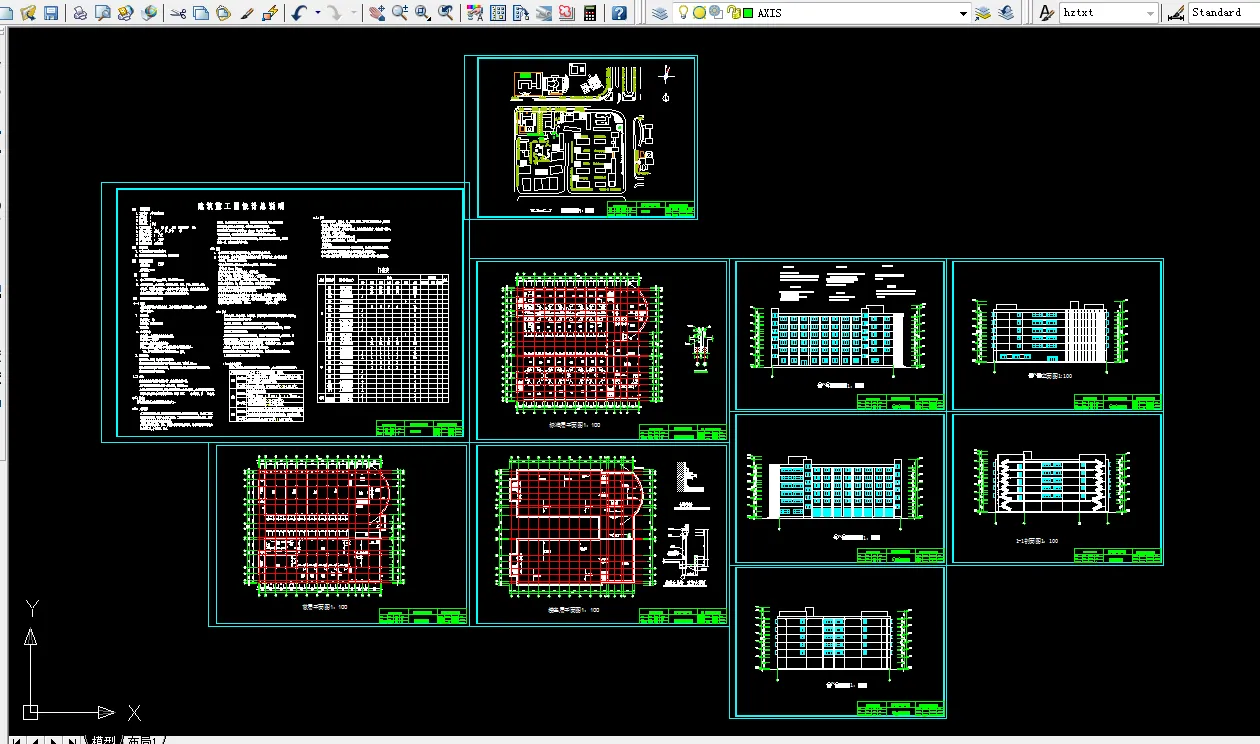Open the Sheet Set Manager icon
This screenshot has height=744, width=1260.
tap(544, 13)
